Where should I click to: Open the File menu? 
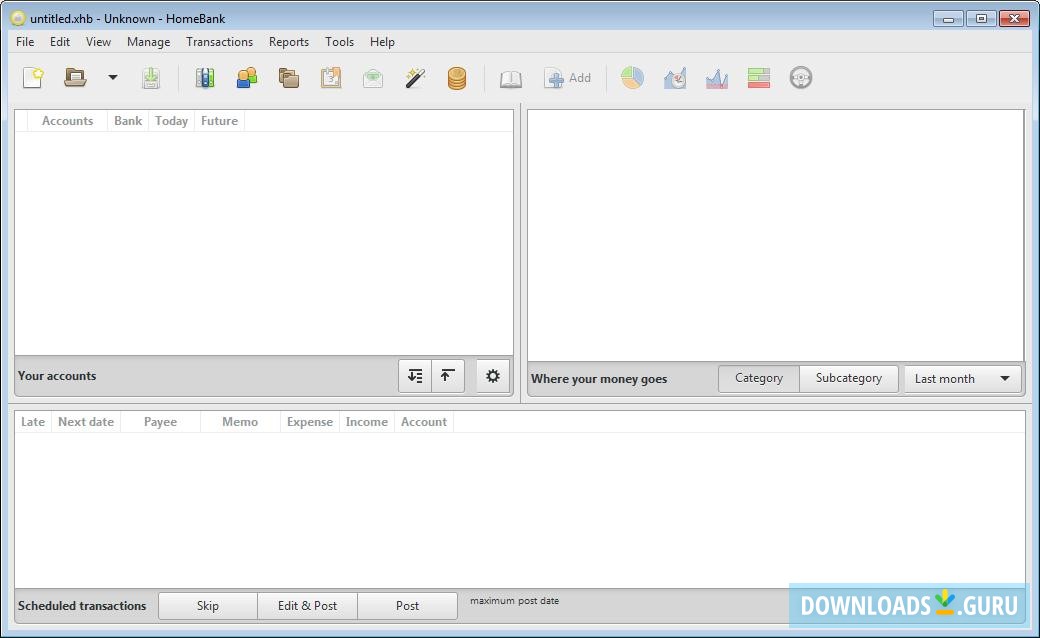tap(25, 42)
